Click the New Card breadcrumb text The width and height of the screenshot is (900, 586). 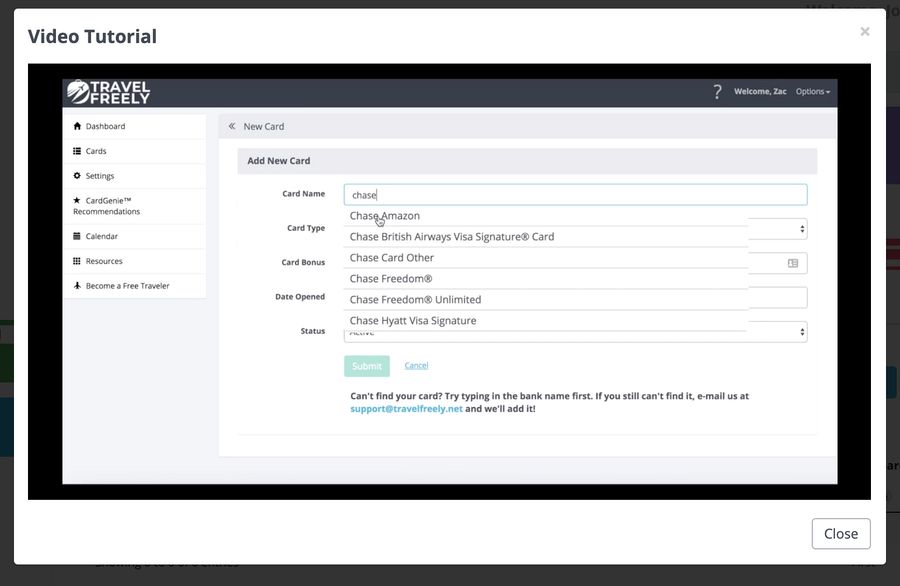(263, 126)
